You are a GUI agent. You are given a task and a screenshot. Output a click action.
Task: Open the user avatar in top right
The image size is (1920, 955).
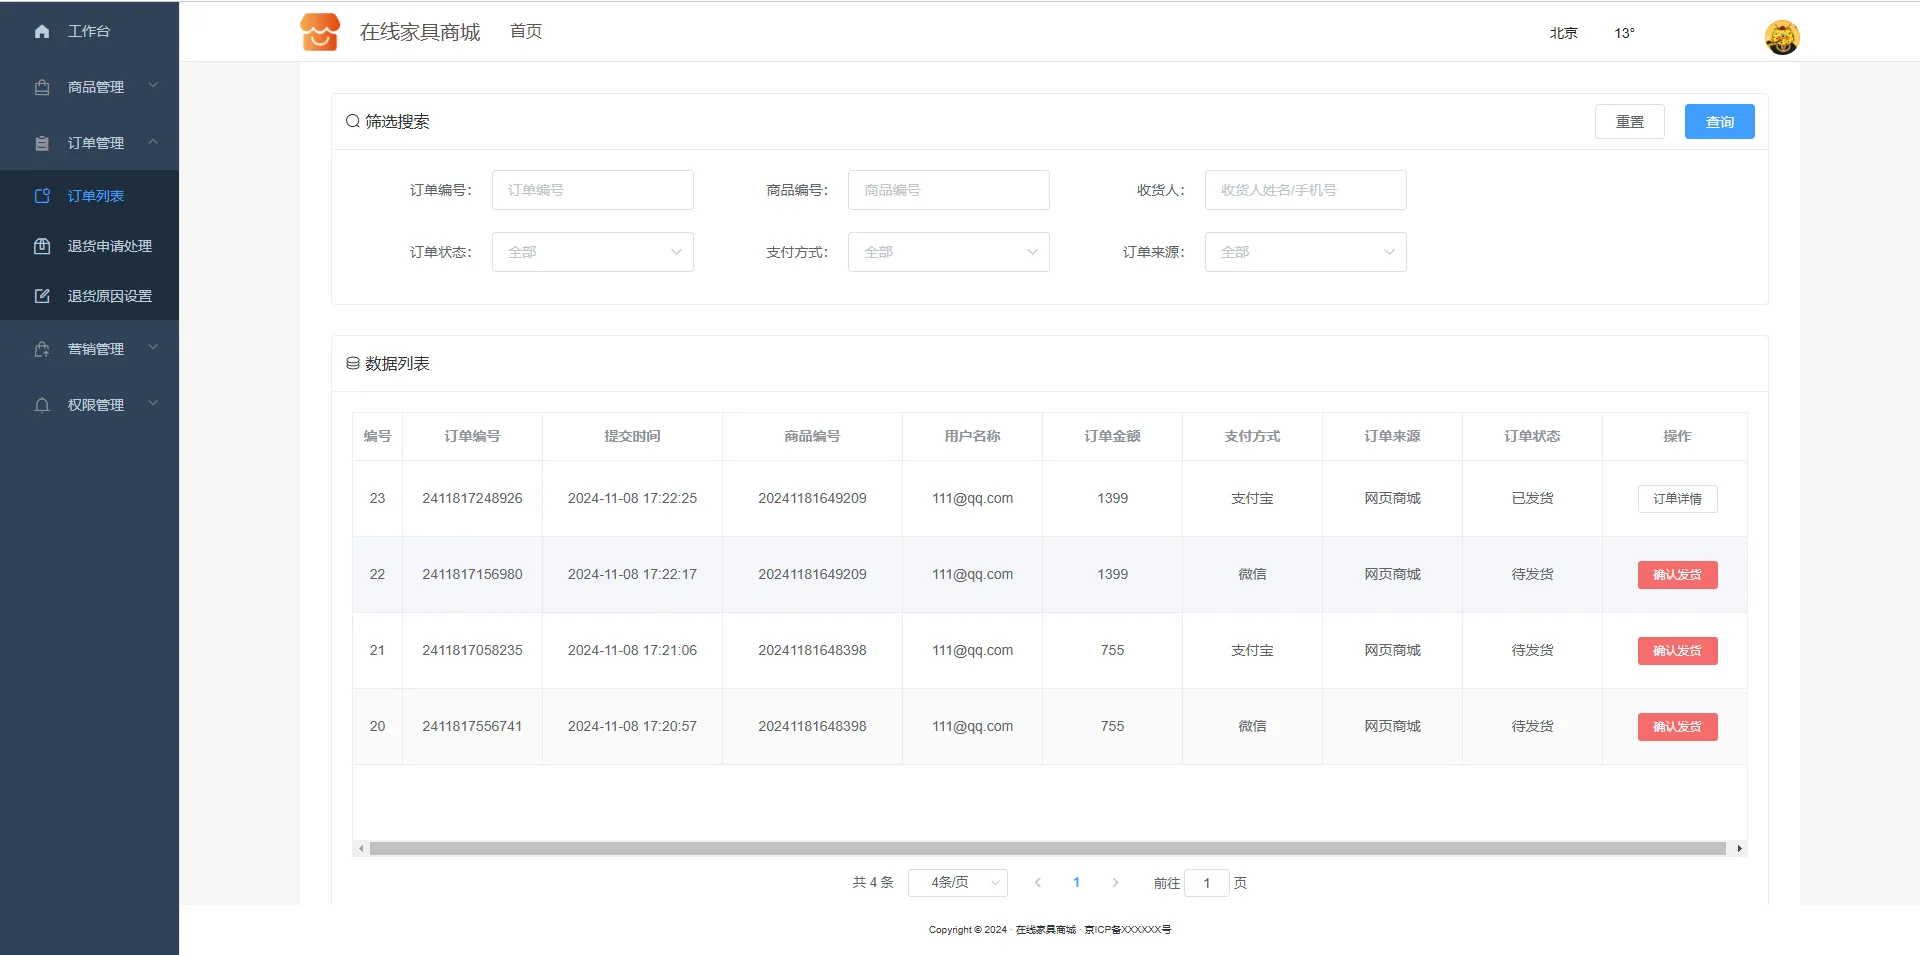tap(1781, 38)
